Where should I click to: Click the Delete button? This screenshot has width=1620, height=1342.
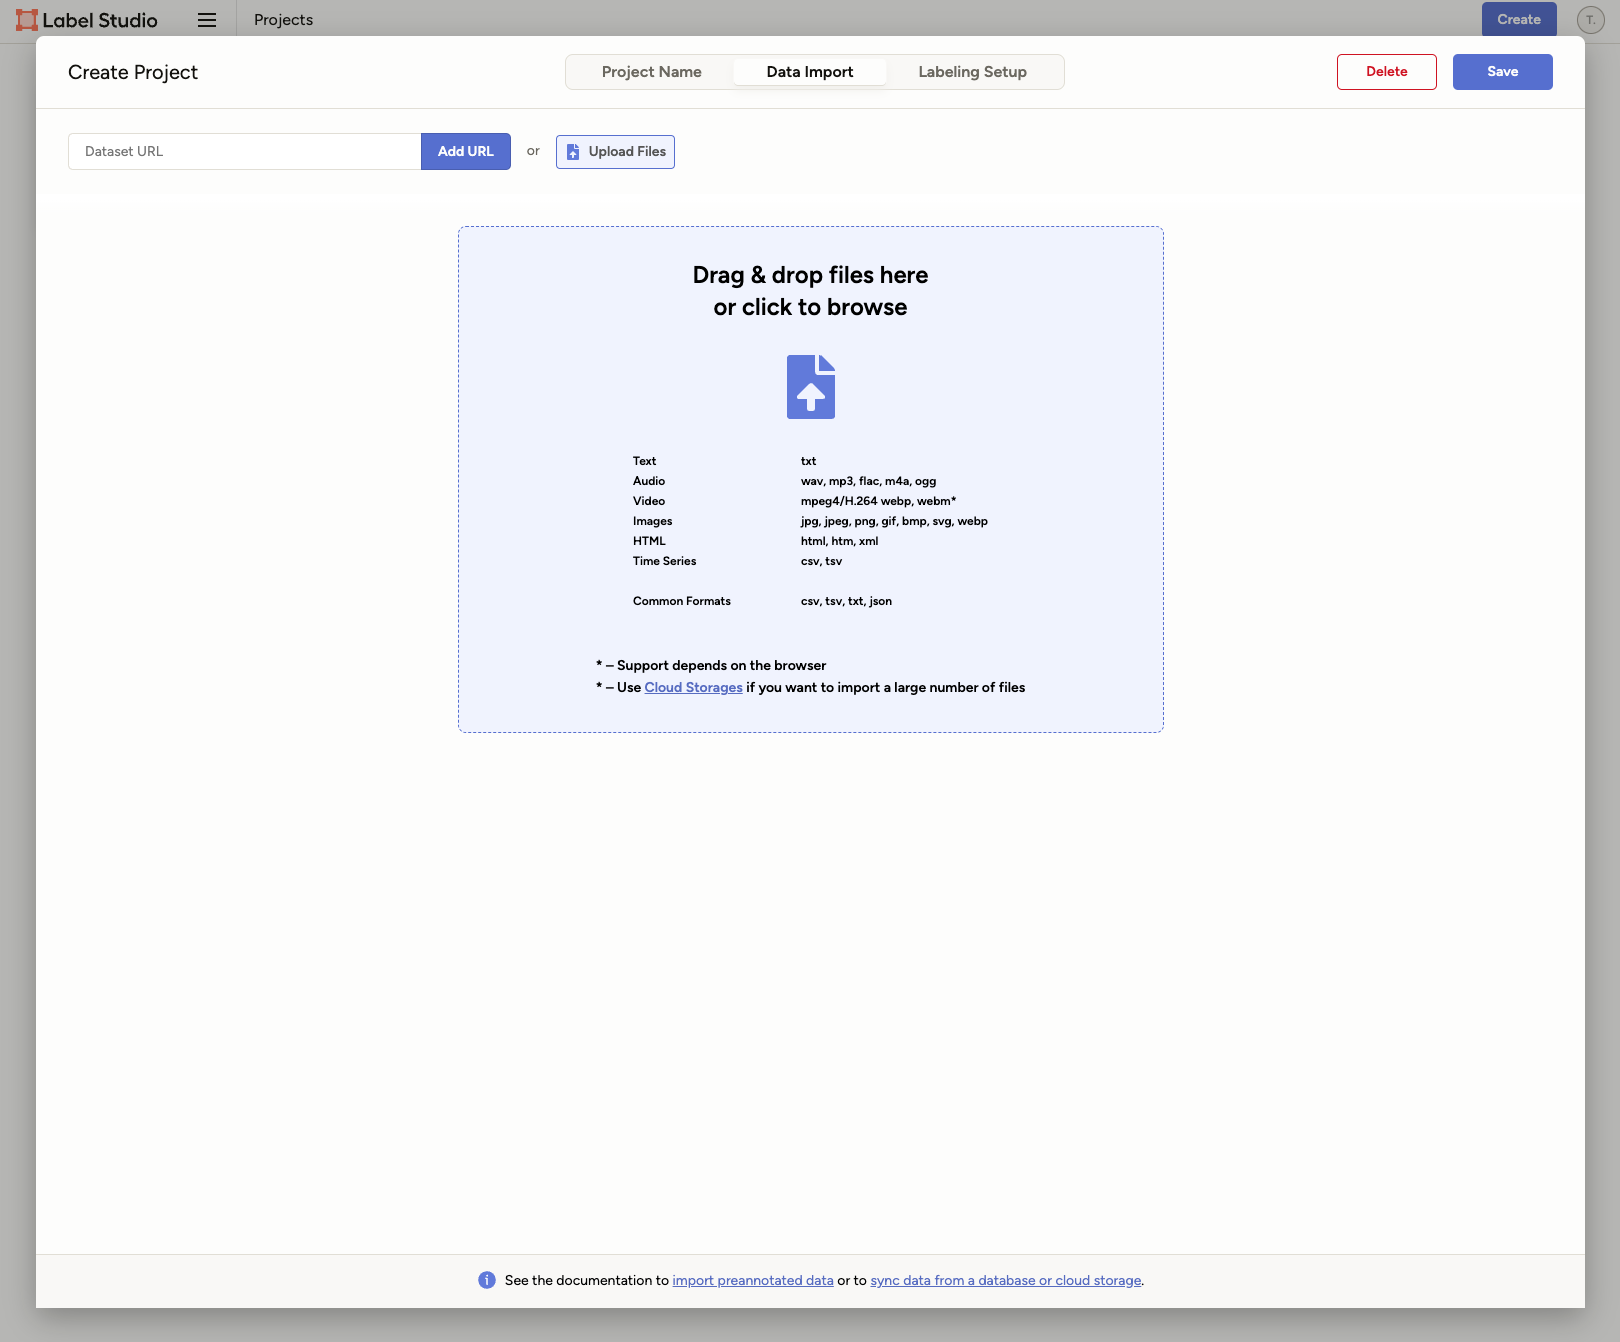pyautogui.click(x=1387, y=72)
